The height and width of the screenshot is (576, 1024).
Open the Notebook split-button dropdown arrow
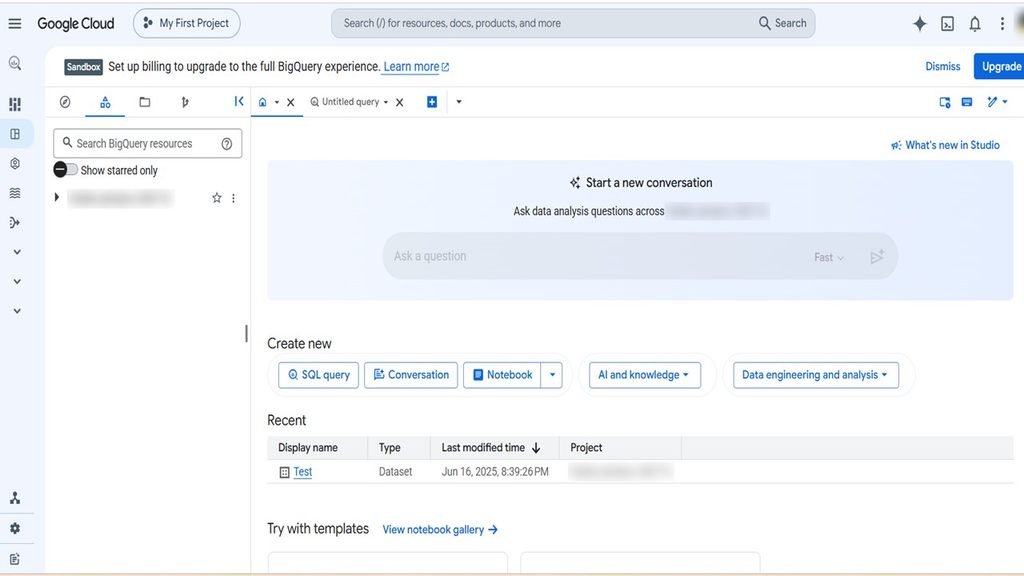[552, 375]
